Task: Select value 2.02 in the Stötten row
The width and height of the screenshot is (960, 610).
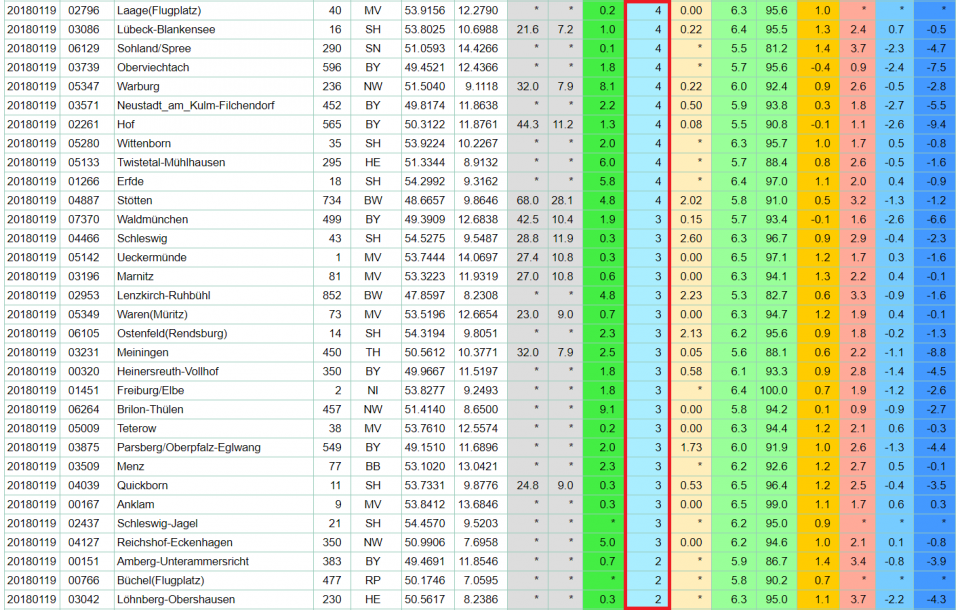Action: pos(690,200)
